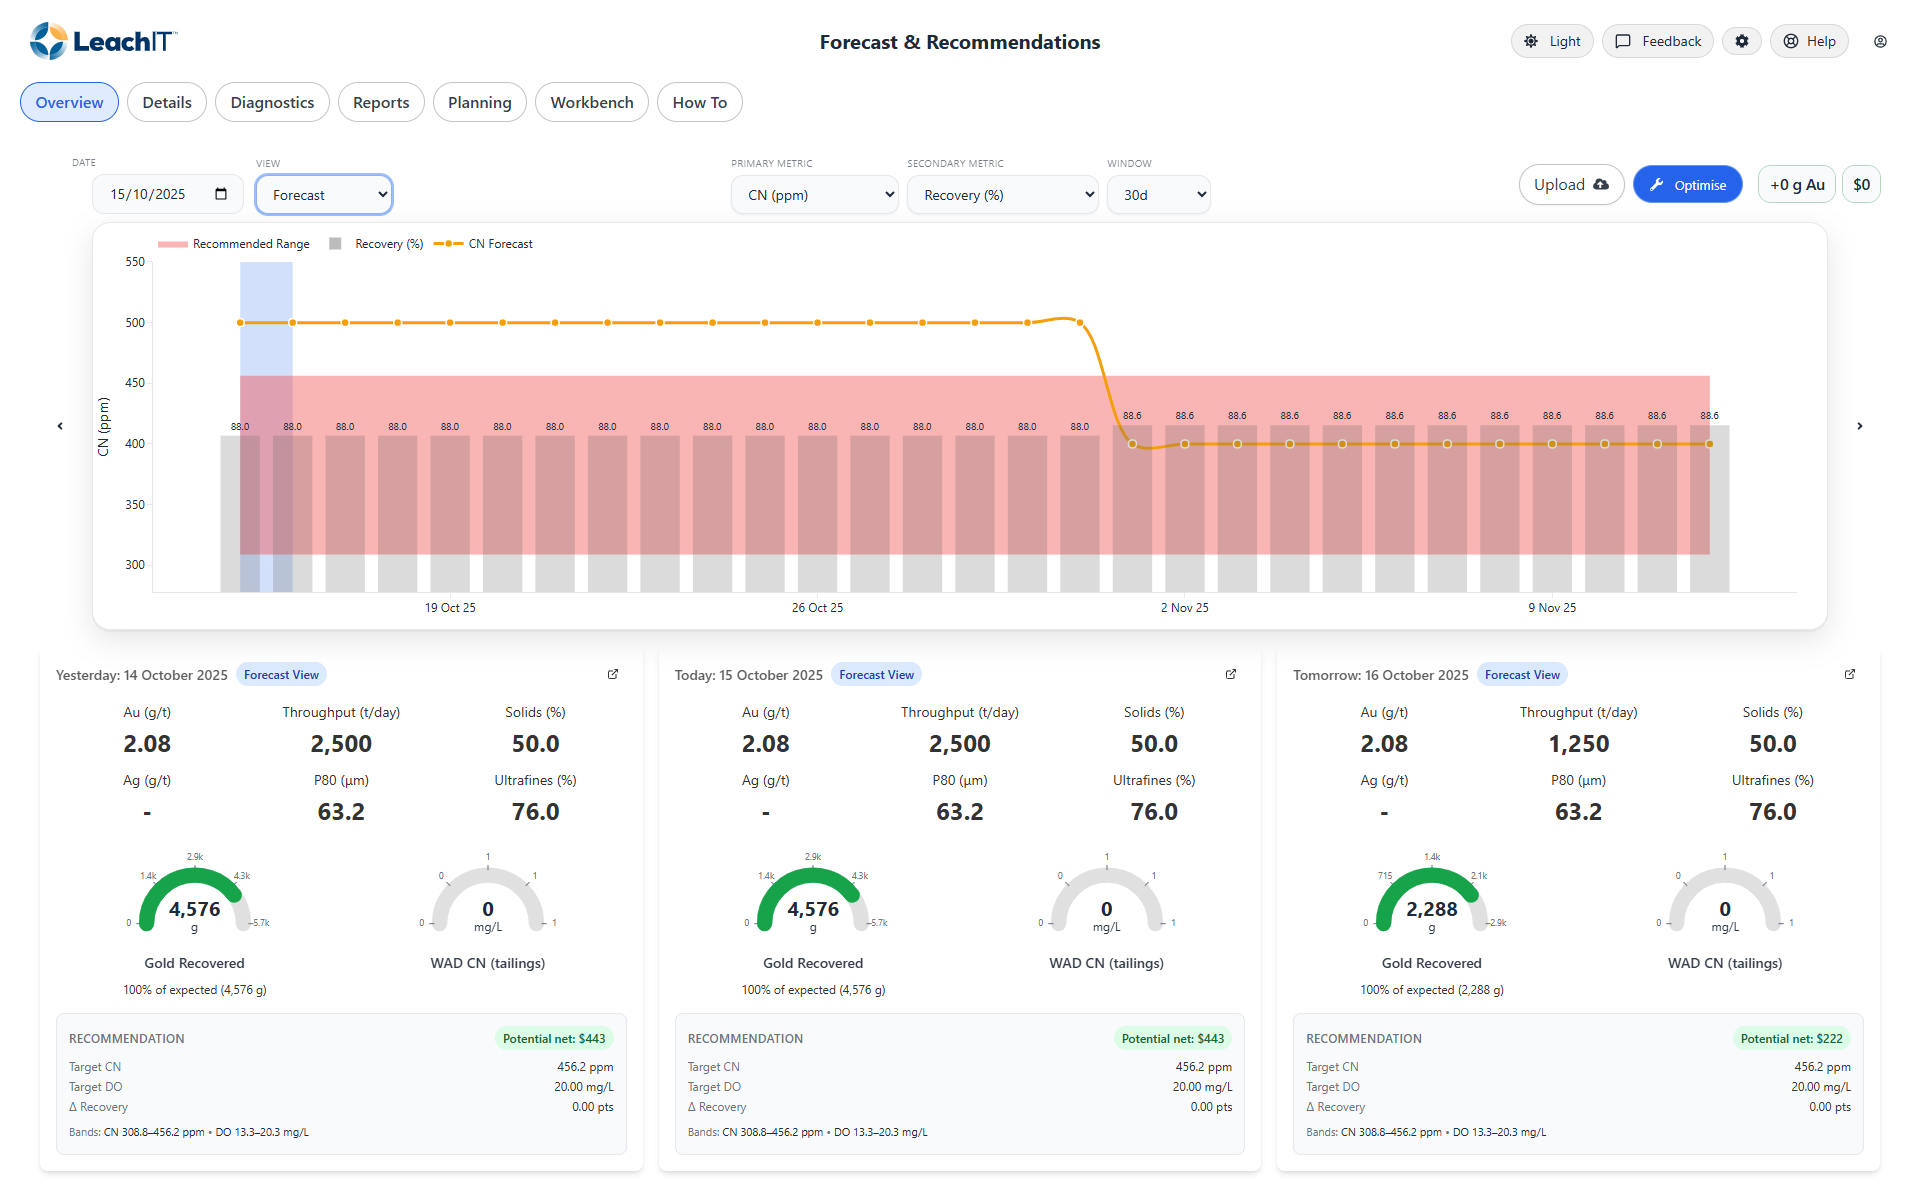Open Tomorrow card external link icon
1919x1199 pixels.
coord(1850,674)
